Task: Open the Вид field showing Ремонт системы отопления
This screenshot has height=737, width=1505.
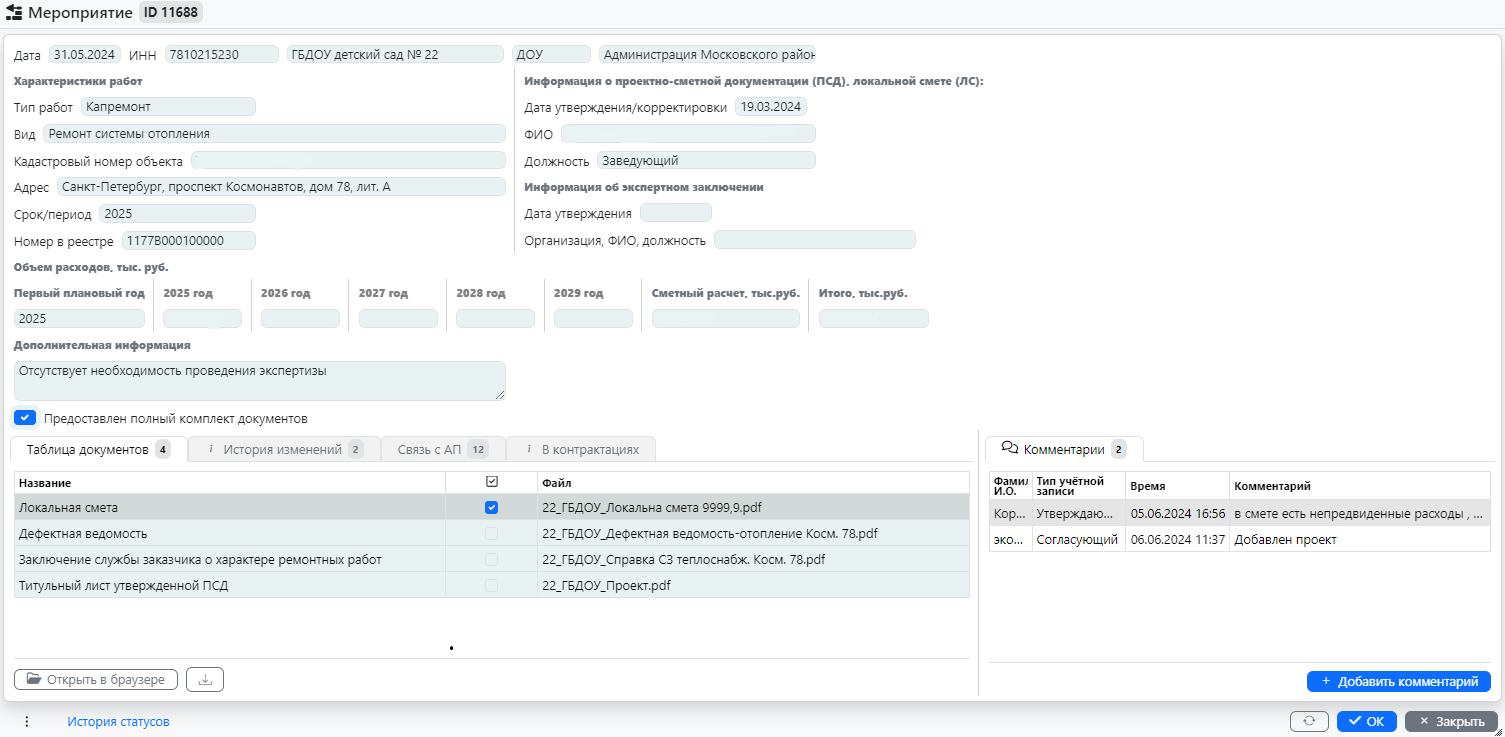Action: tap(274, 133)
